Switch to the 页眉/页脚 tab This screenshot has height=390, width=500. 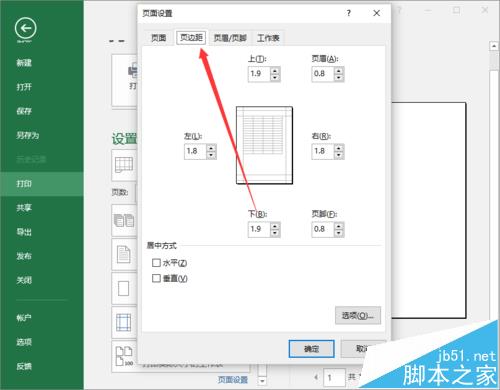pos(230,38)
